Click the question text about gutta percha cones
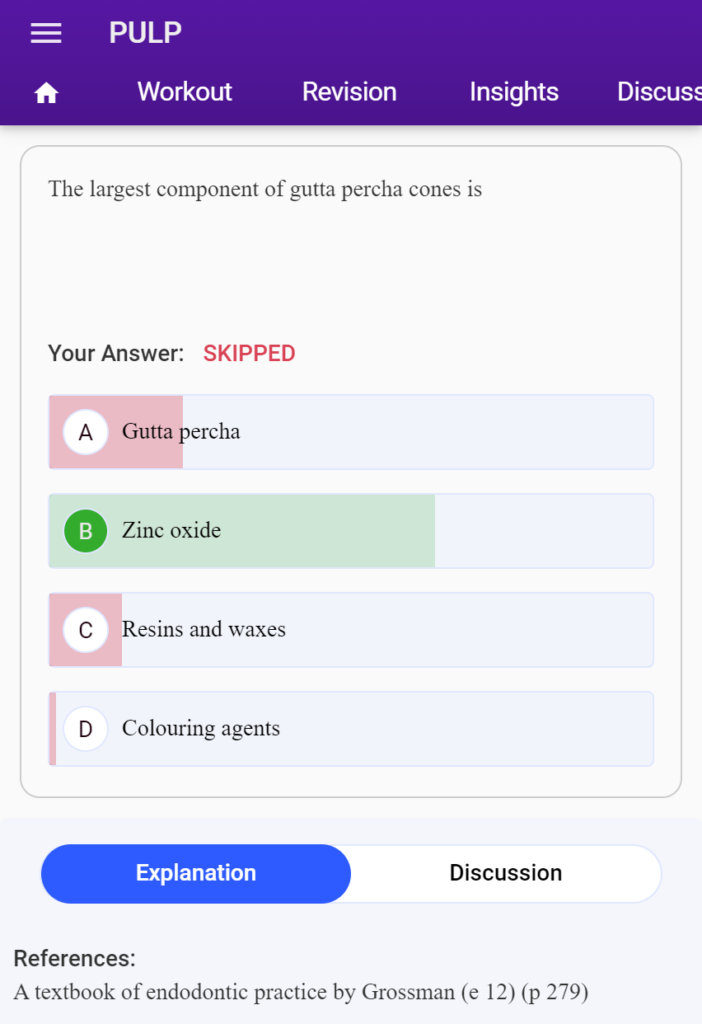This screenshot has width=702, height=1024. [265, 189]
